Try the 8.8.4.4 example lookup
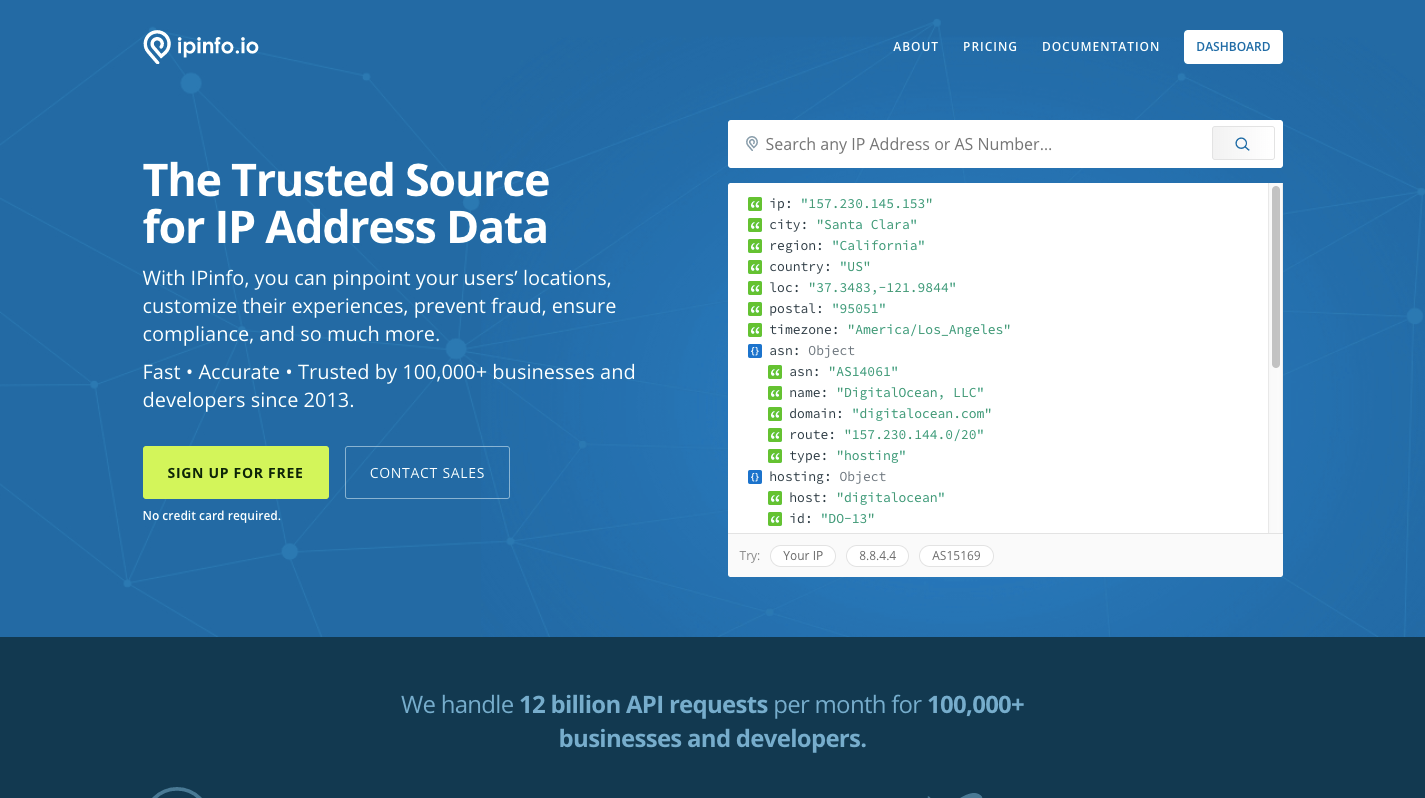1425x798 pixels. (x=878, y=556)
